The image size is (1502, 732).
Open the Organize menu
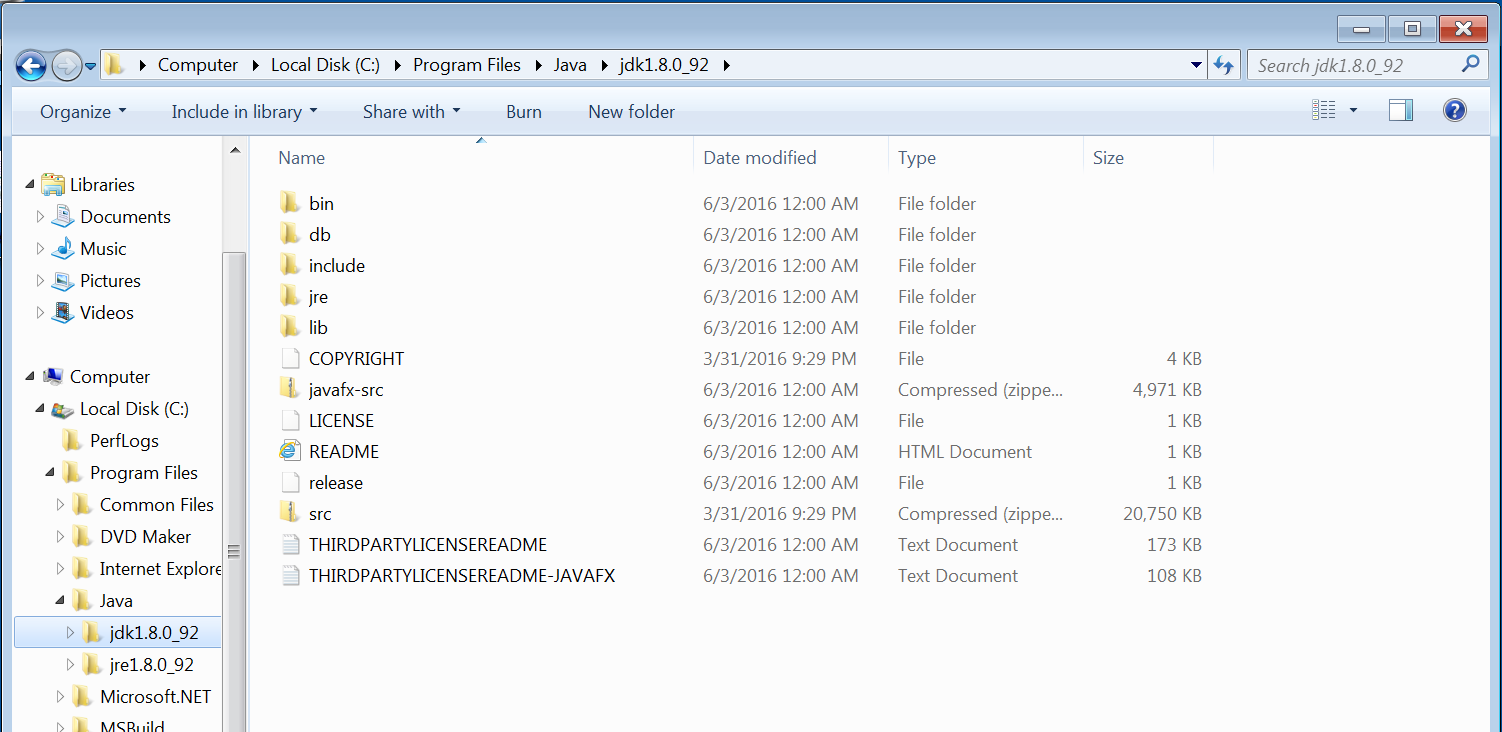coord(83,112)
